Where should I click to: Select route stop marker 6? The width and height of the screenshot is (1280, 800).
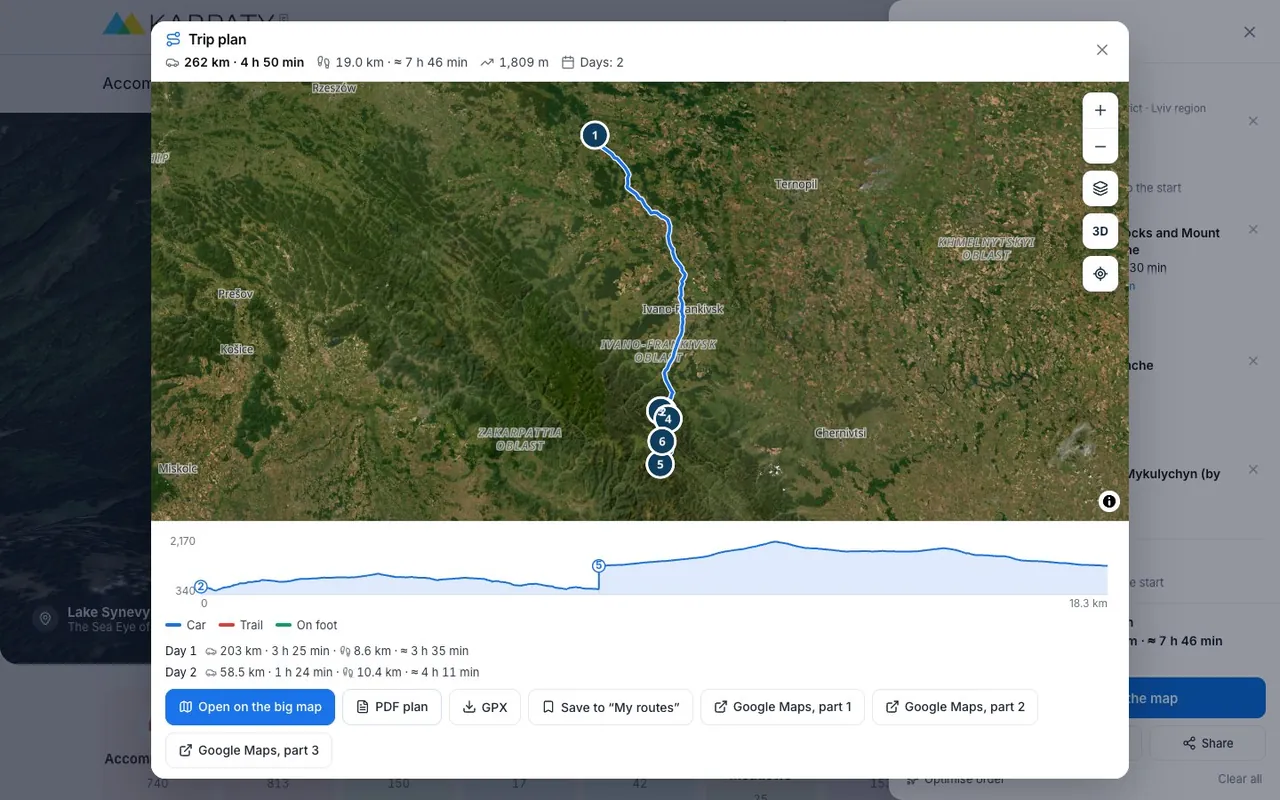point(661,441)
